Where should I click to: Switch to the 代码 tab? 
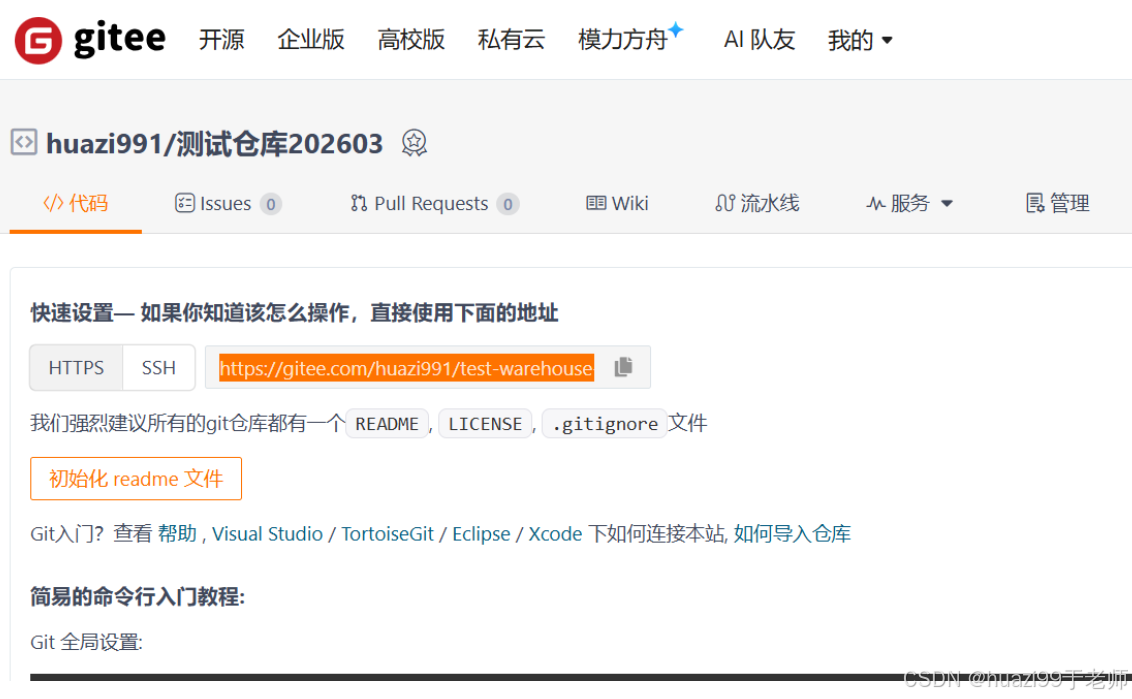(x=76, y=204)
